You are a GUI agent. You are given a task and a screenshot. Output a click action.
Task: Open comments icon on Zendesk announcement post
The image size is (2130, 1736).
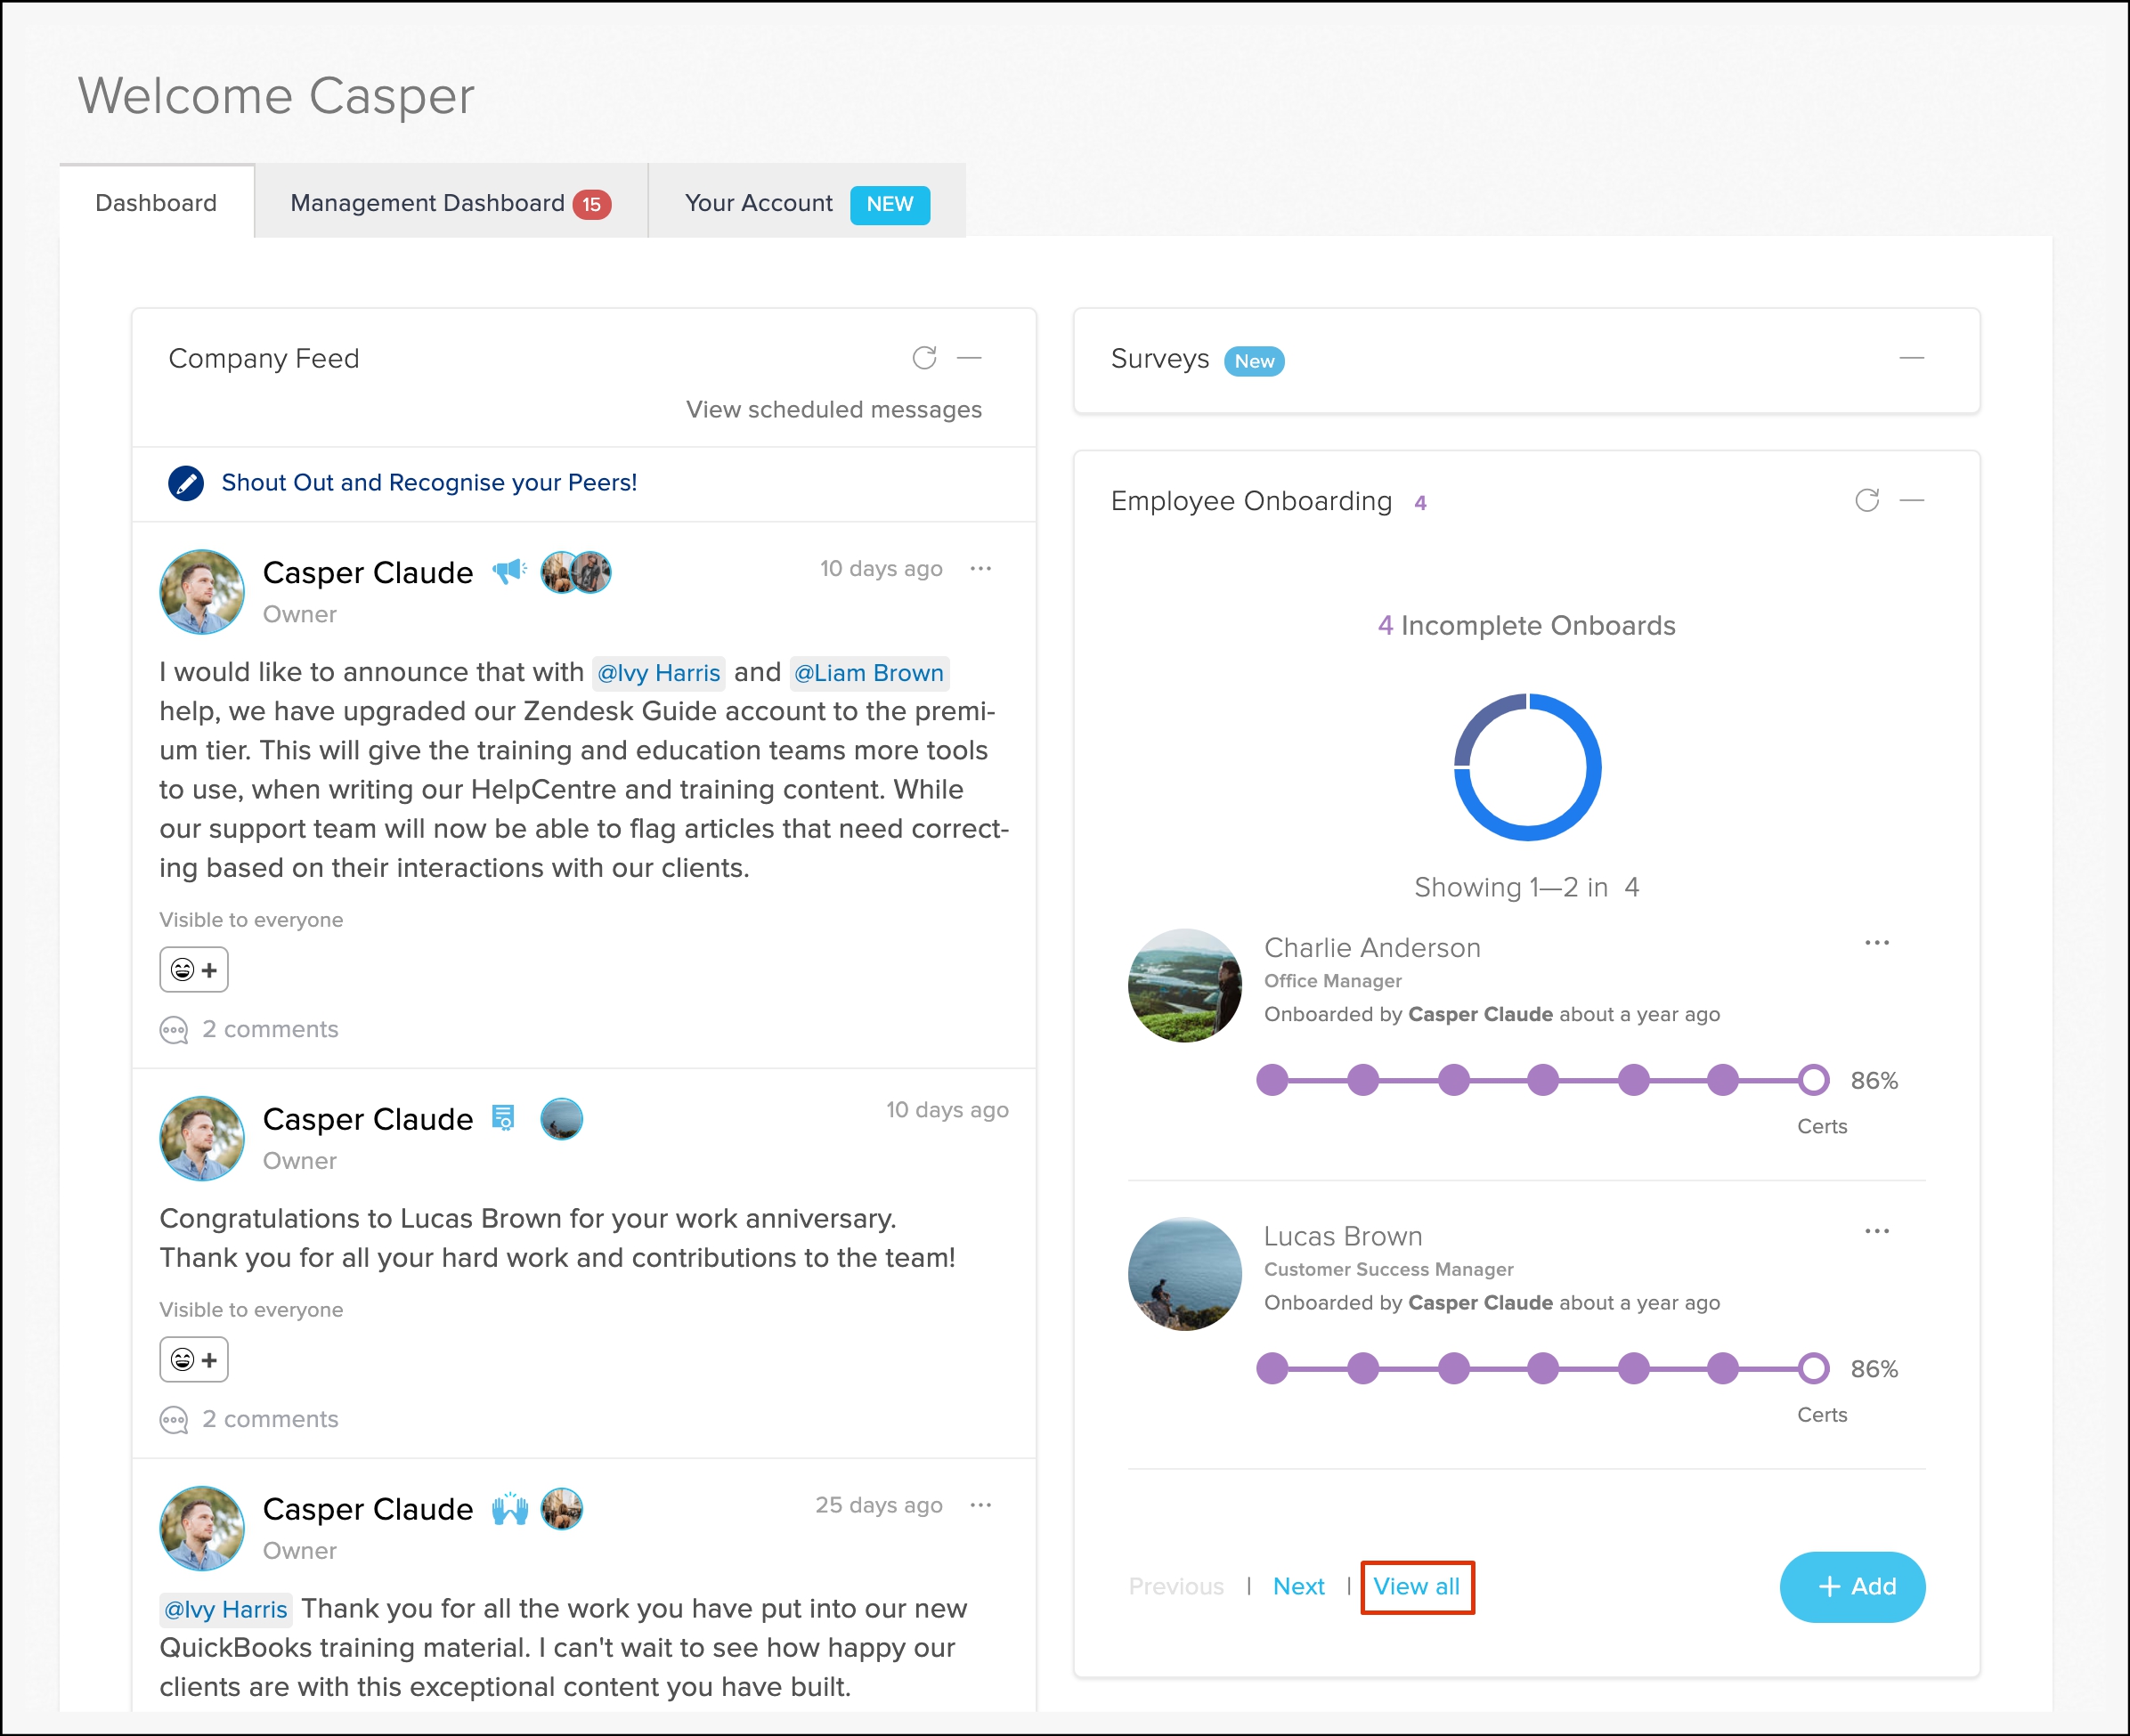174,1030
